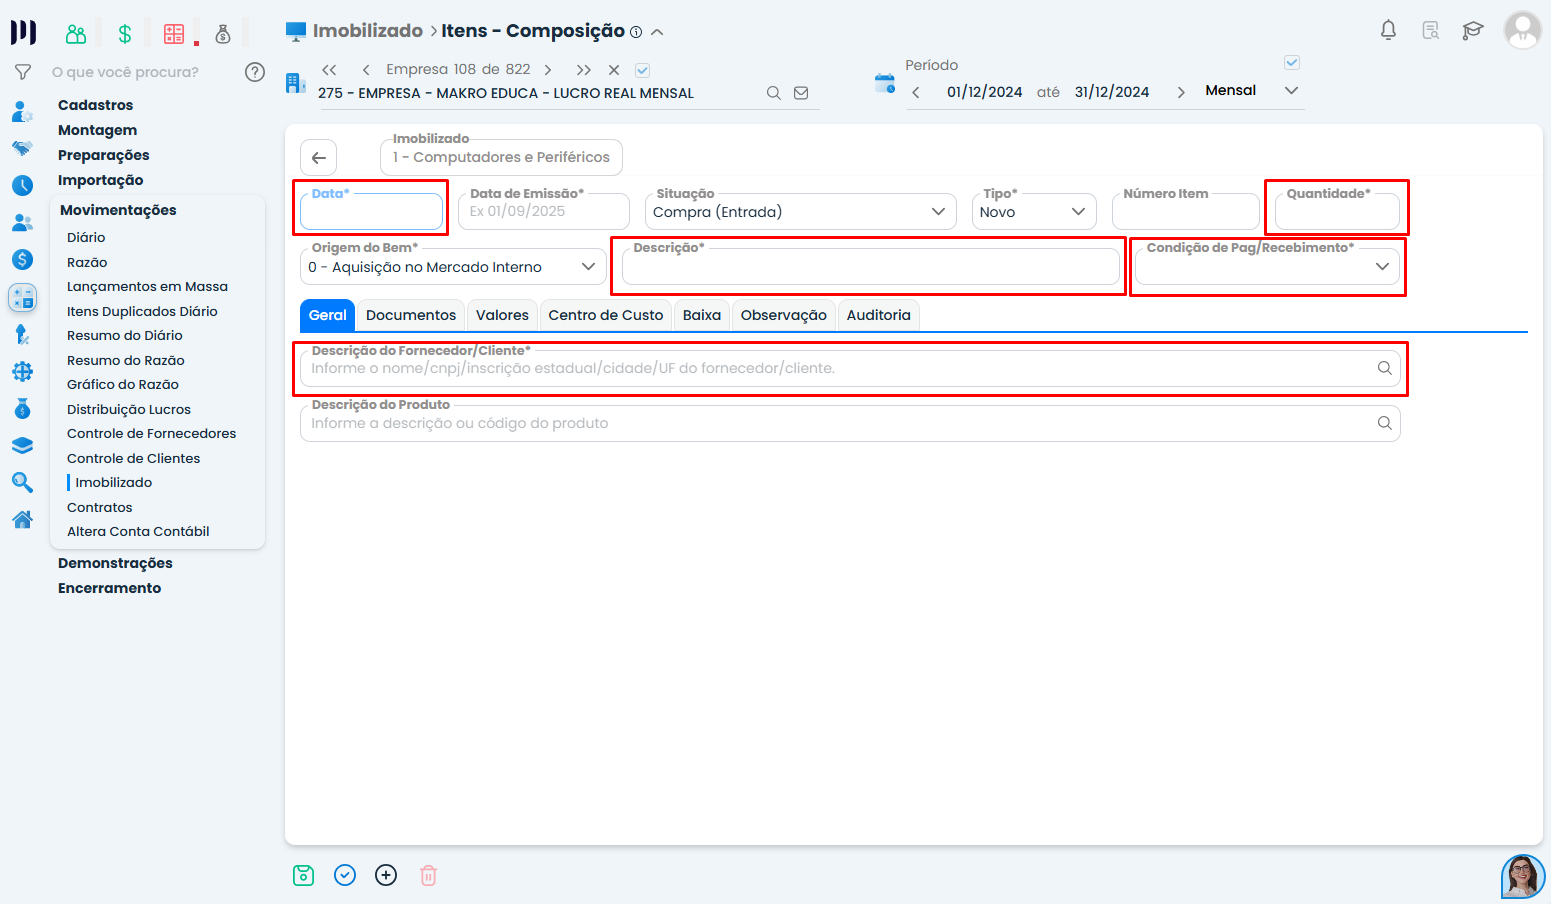Search supplier with the magnifier icon
Viewport: 1551px width, 904px height.
click(1384, 368)
